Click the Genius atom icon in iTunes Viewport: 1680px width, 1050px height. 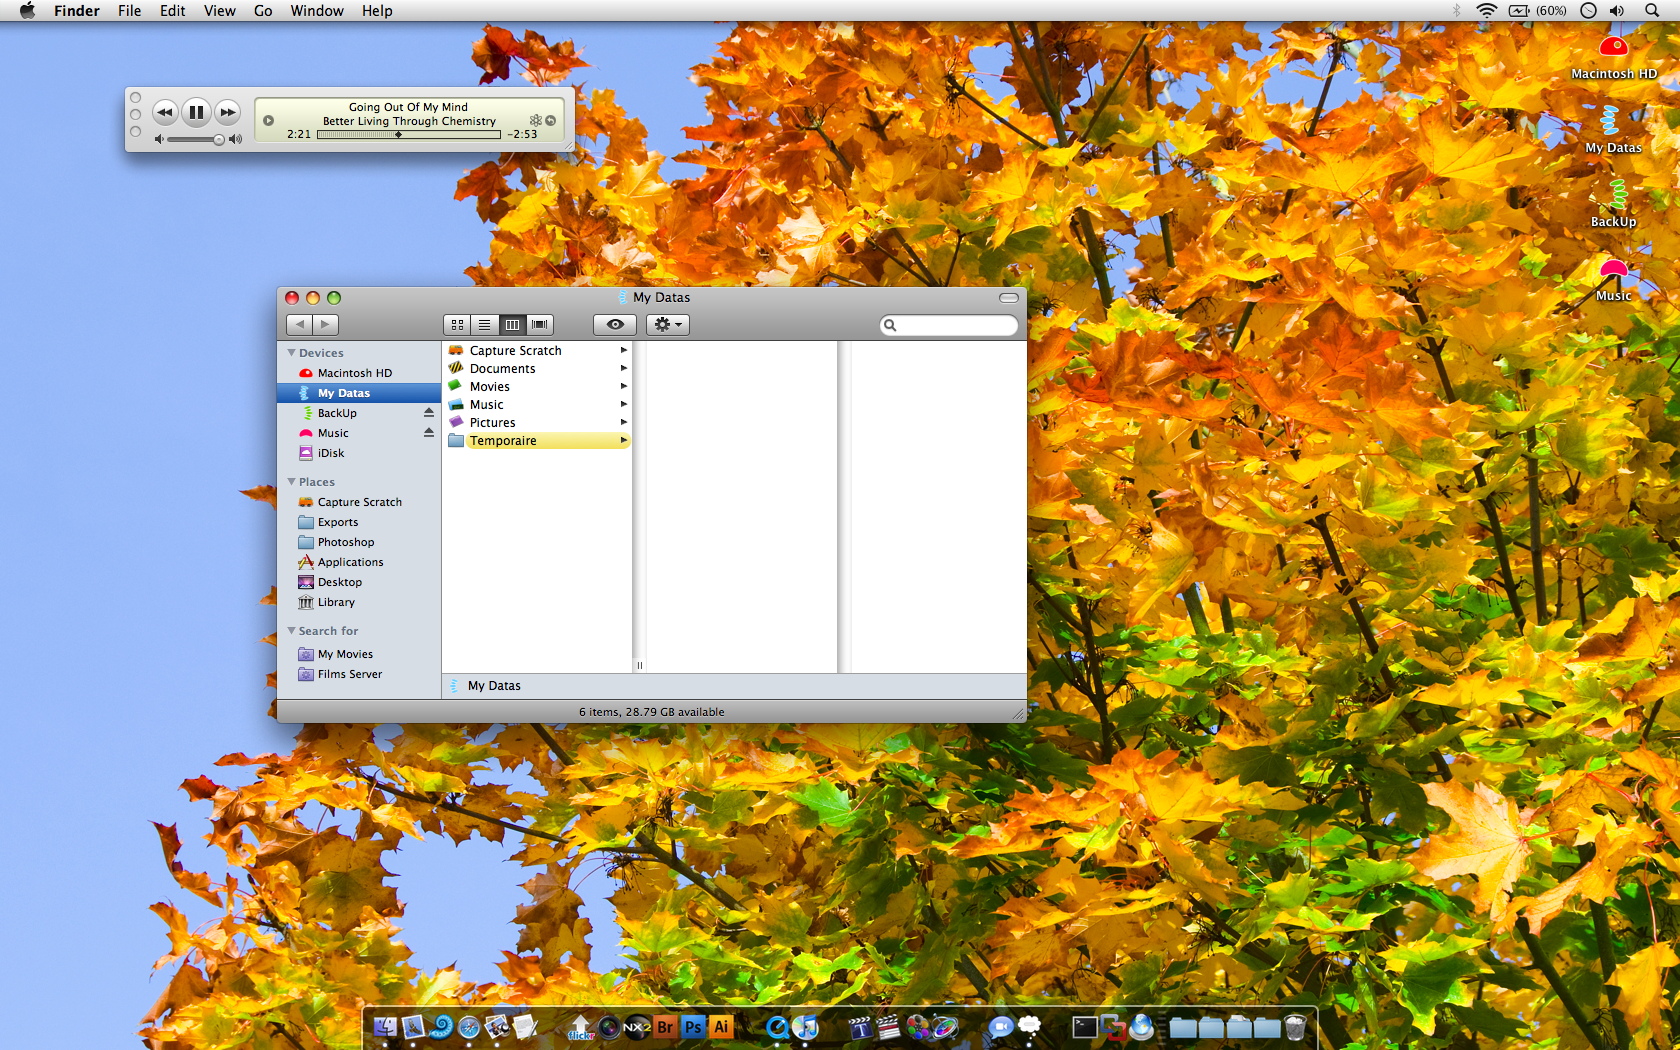[x=536, y=121]
